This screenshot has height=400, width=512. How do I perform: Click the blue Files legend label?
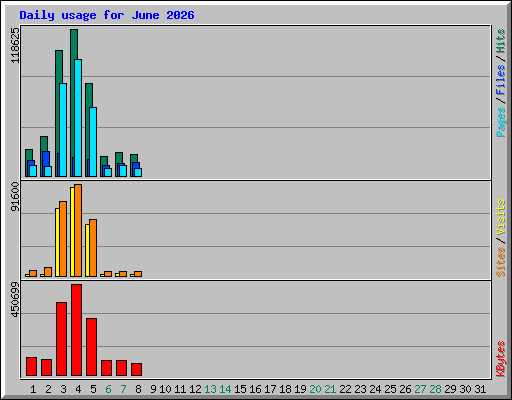501,79
